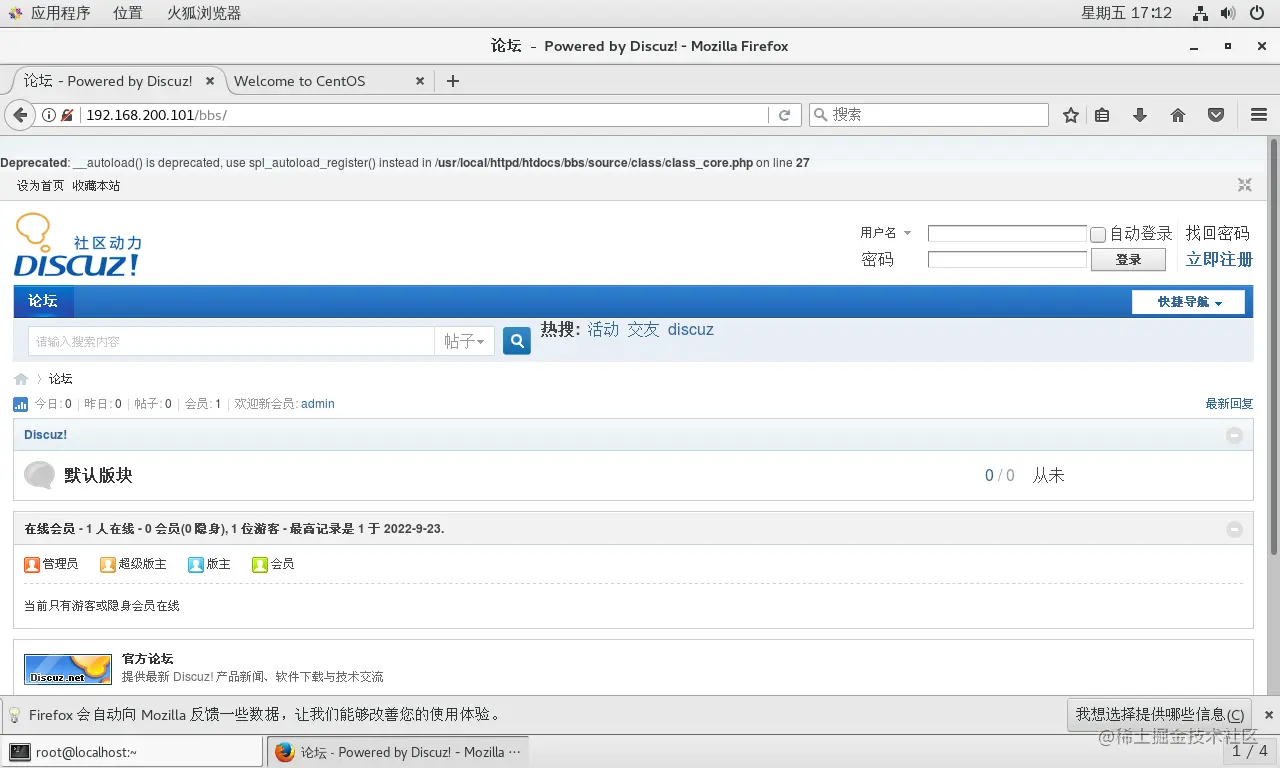Switch to root@localhost terminal in taskbar

[x=133, y=752]
